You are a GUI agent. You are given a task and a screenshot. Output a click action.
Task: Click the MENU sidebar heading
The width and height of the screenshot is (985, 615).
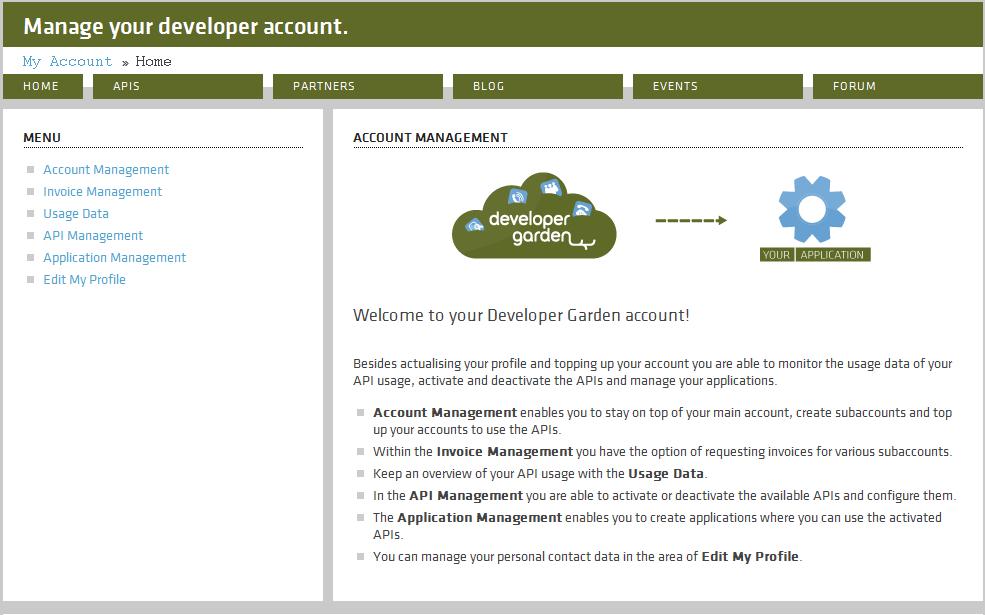(x=42, y=138)
